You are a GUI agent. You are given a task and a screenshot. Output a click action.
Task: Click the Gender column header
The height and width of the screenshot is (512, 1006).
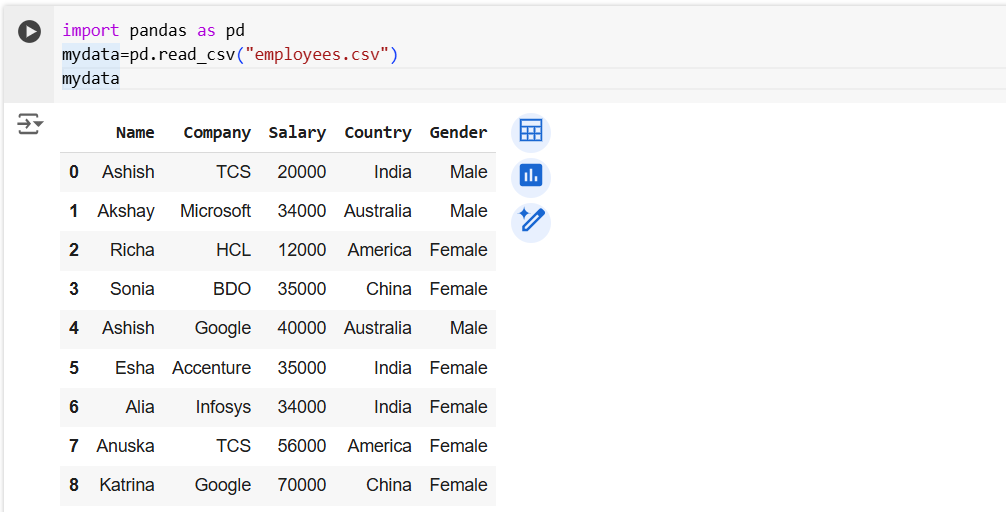(x=458, y=132)
